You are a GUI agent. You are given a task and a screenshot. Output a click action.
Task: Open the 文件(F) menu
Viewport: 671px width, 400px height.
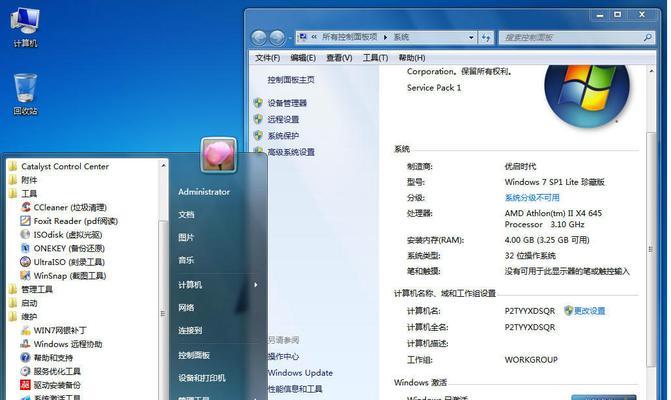click(x=267, y=58)
